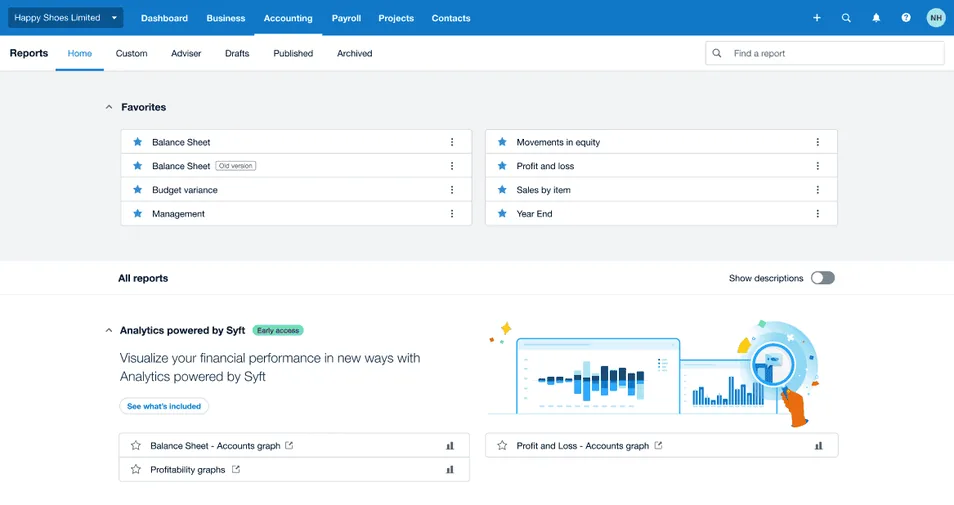This screenshot has height=505, width=954.
Task: Open the help question mark icon
Action: [x=906, y=18]
